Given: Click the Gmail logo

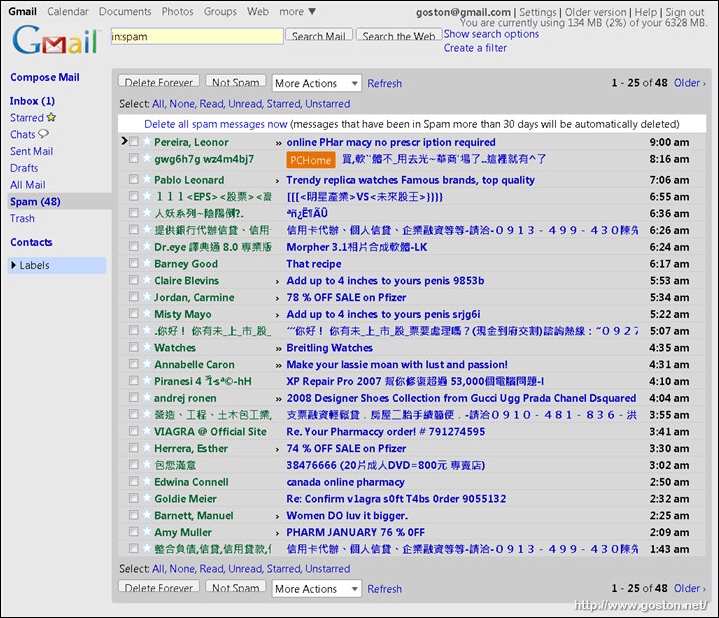Looking at the screenshot, I should (x=55, y=40).
